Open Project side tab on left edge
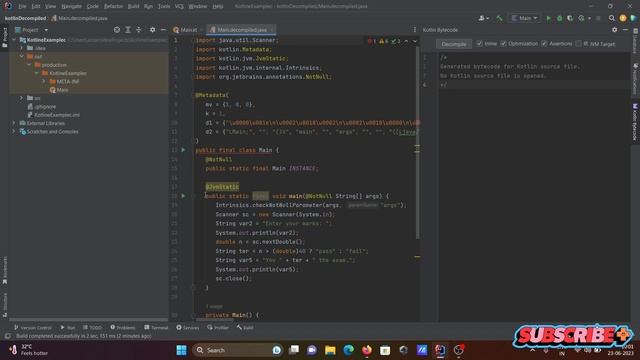640x360 pixels. coord(4,38)
